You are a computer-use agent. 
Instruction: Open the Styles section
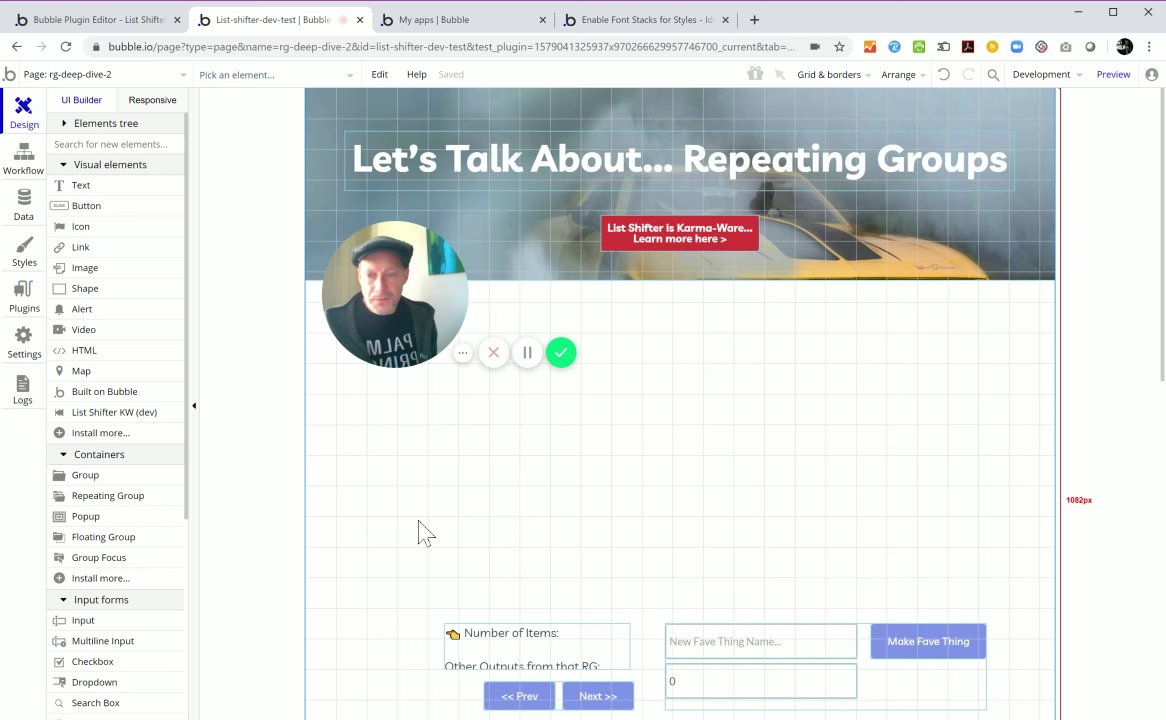(24, 251)
